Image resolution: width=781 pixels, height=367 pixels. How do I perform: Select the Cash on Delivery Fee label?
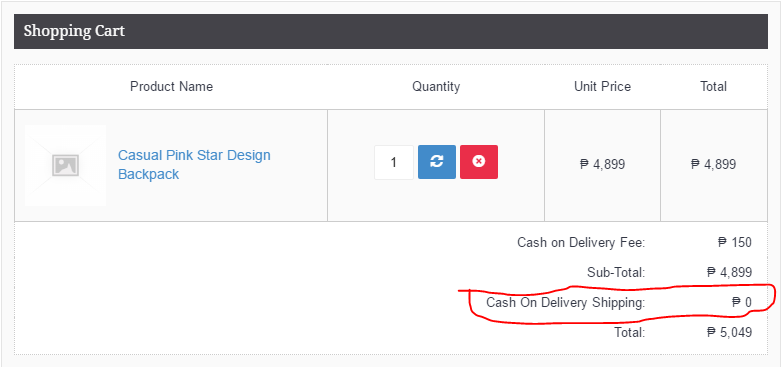pos(581,243)
